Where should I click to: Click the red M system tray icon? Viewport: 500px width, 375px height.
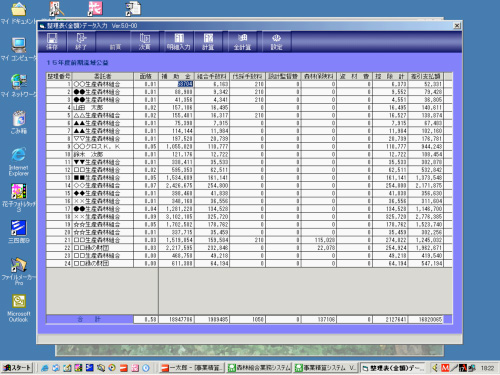tap(445, 368)
